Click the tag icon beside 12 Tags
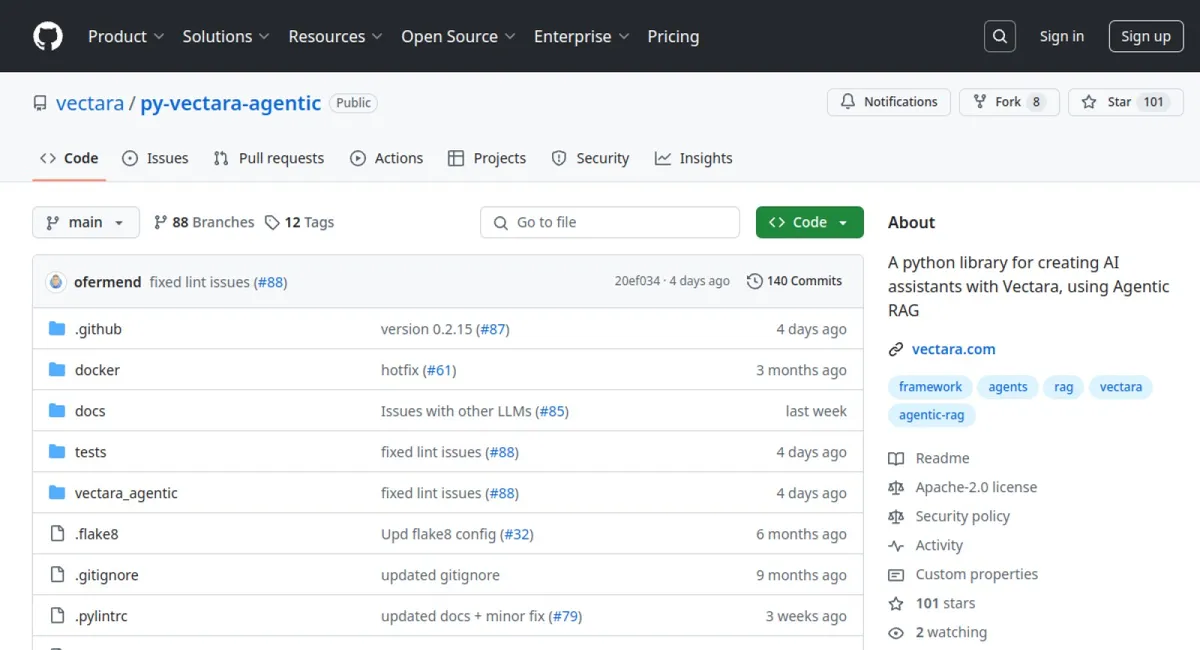The image size is (1200, 650). click(272, 222)
